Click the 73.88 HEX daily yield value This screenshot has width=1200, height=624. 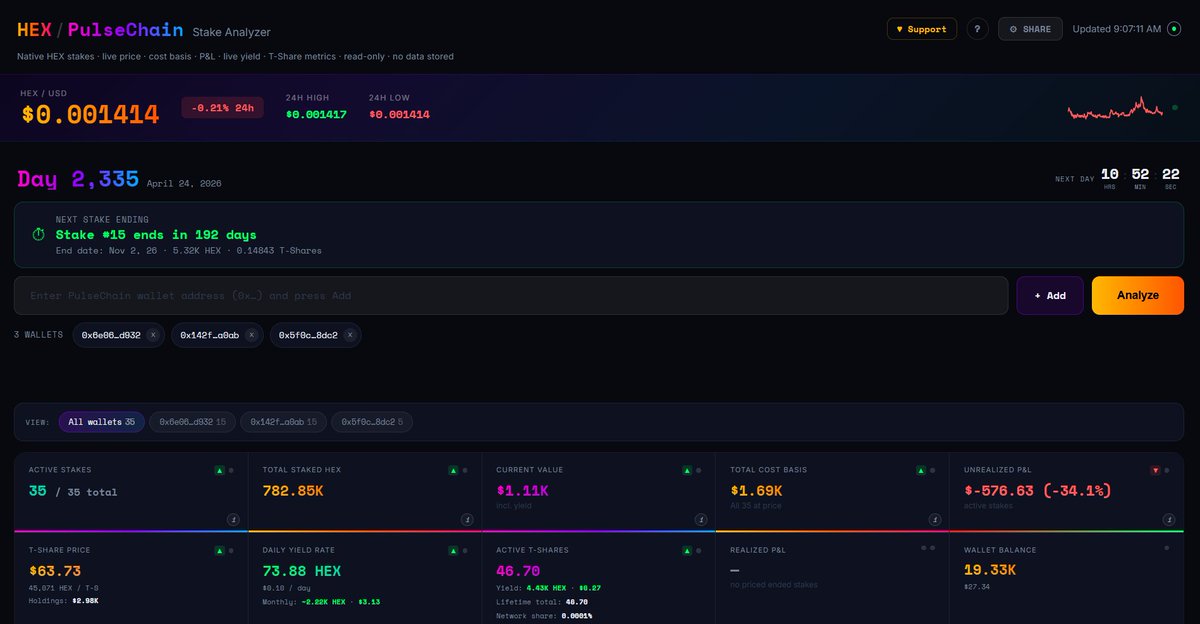301,571
